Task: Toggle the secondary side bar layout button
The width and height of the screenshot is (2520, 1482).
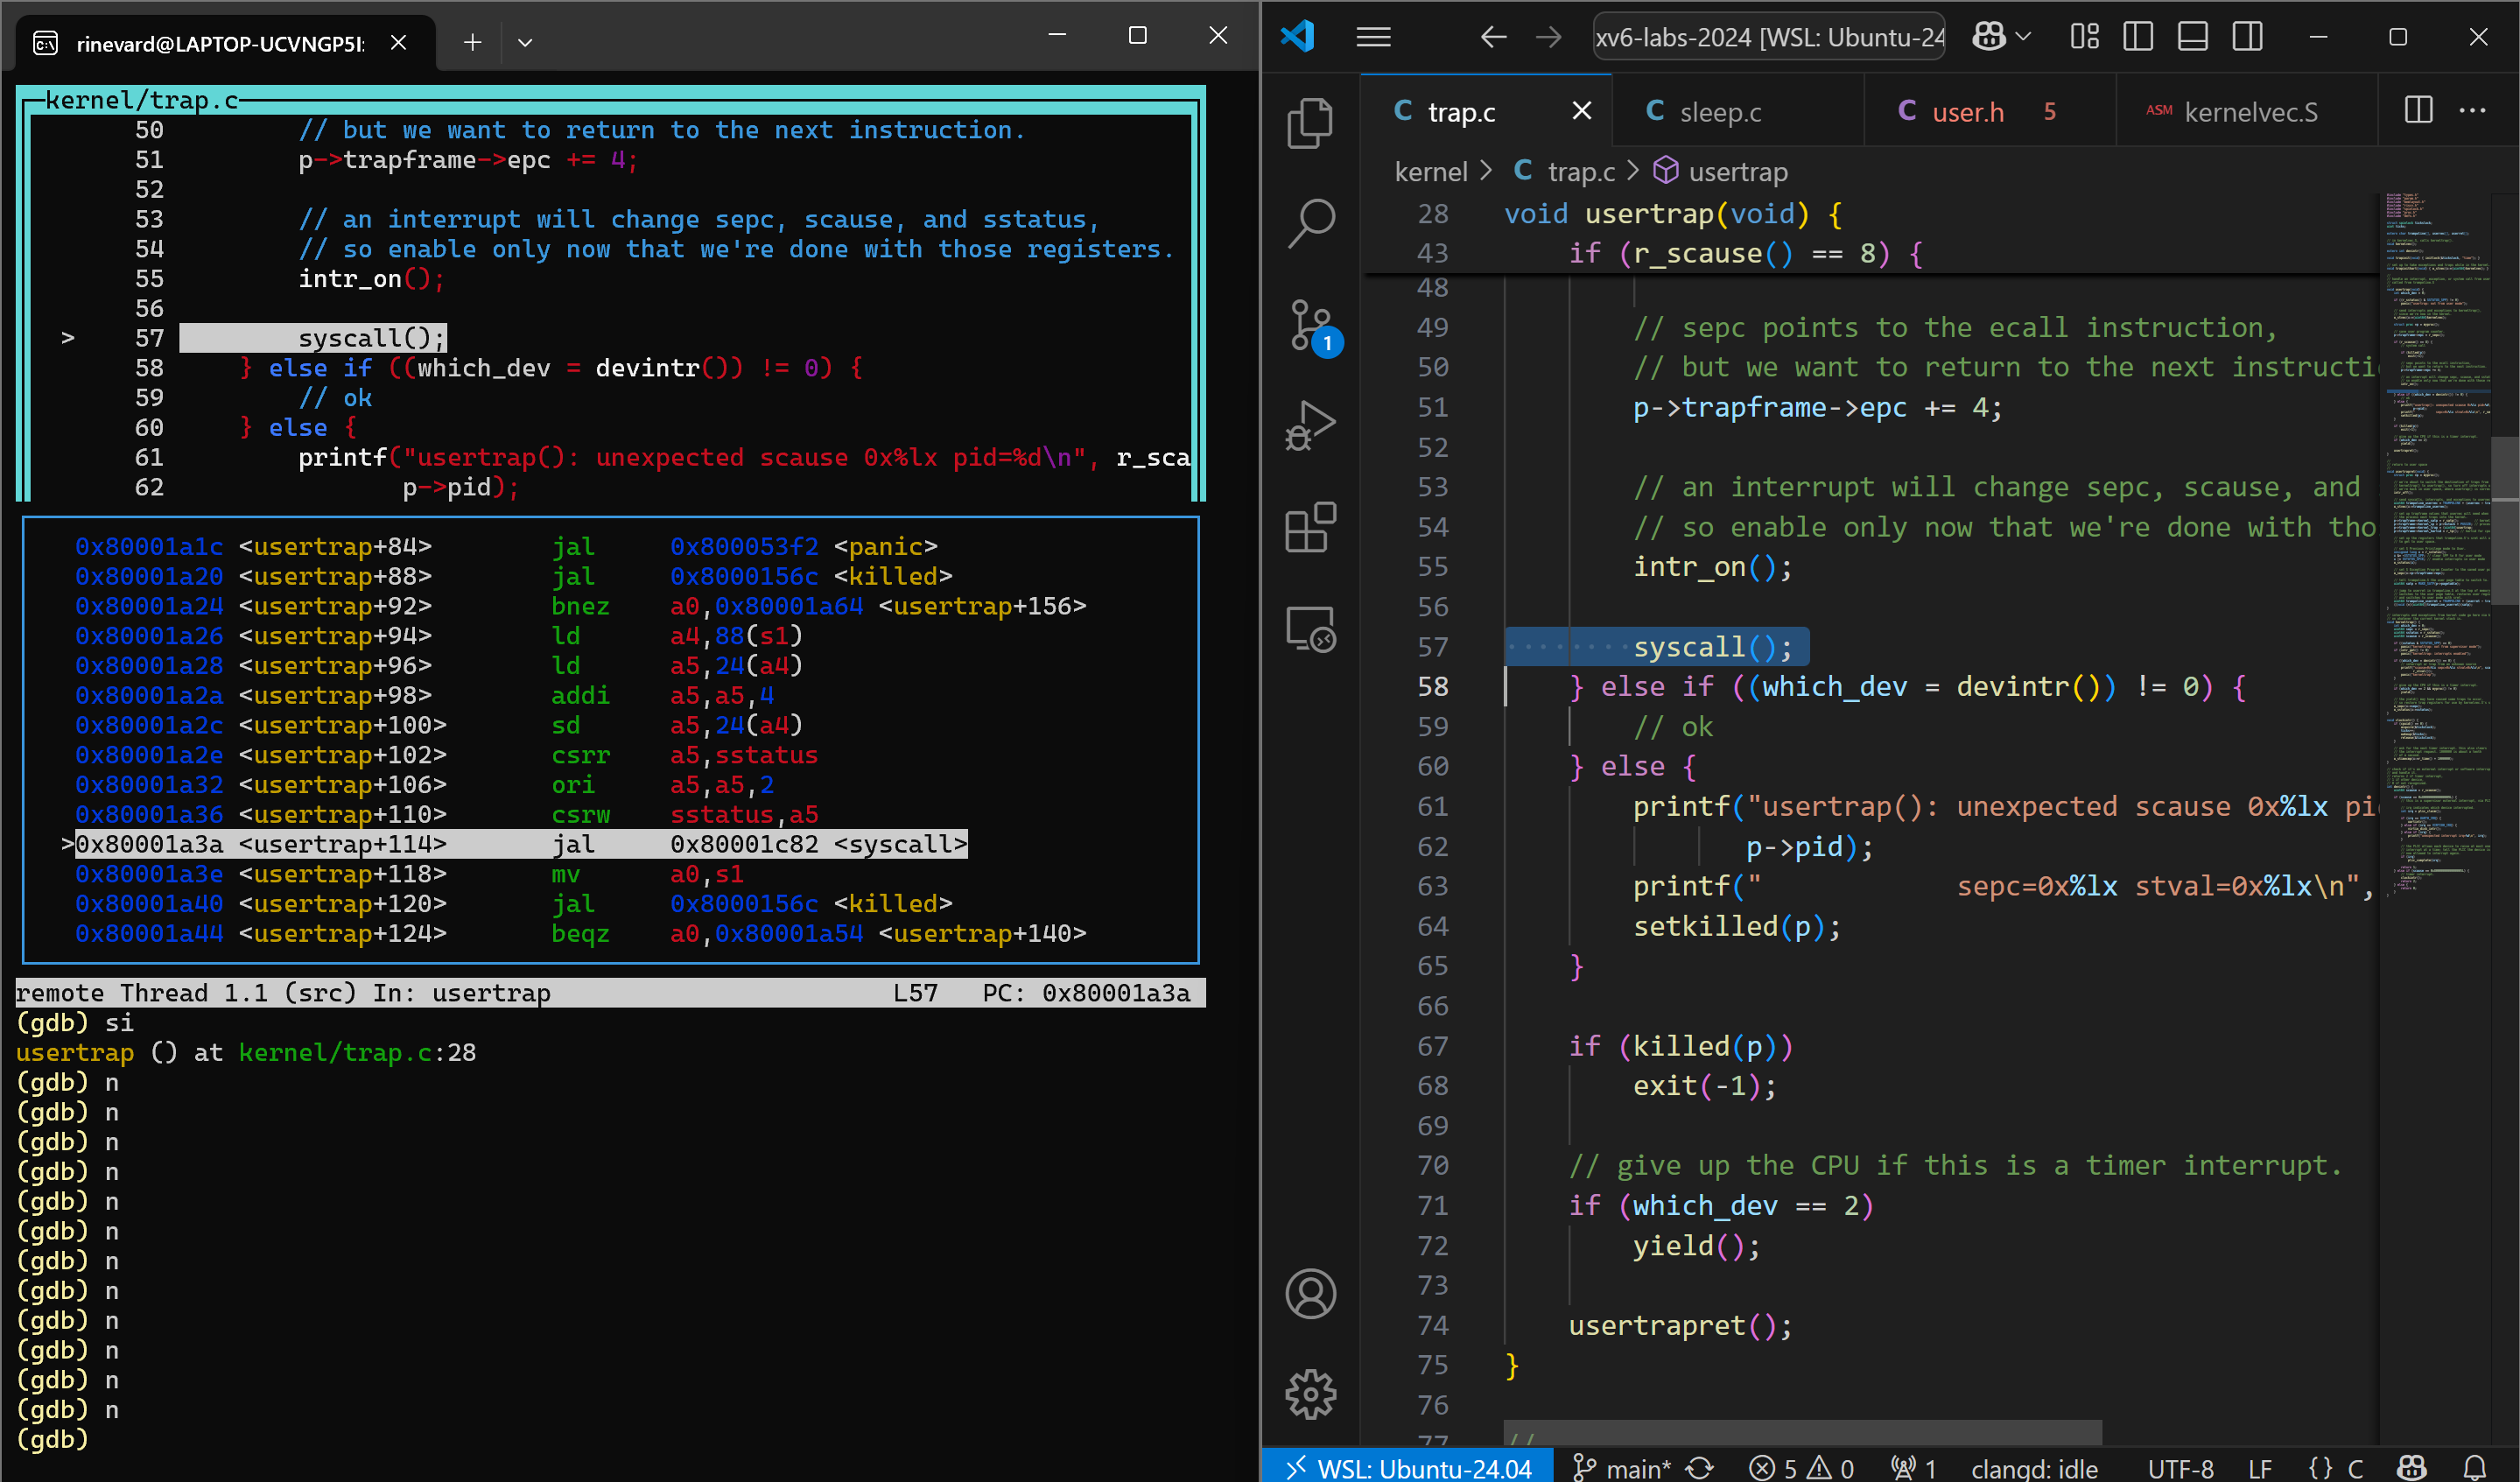Action: tap(2247, 37)
